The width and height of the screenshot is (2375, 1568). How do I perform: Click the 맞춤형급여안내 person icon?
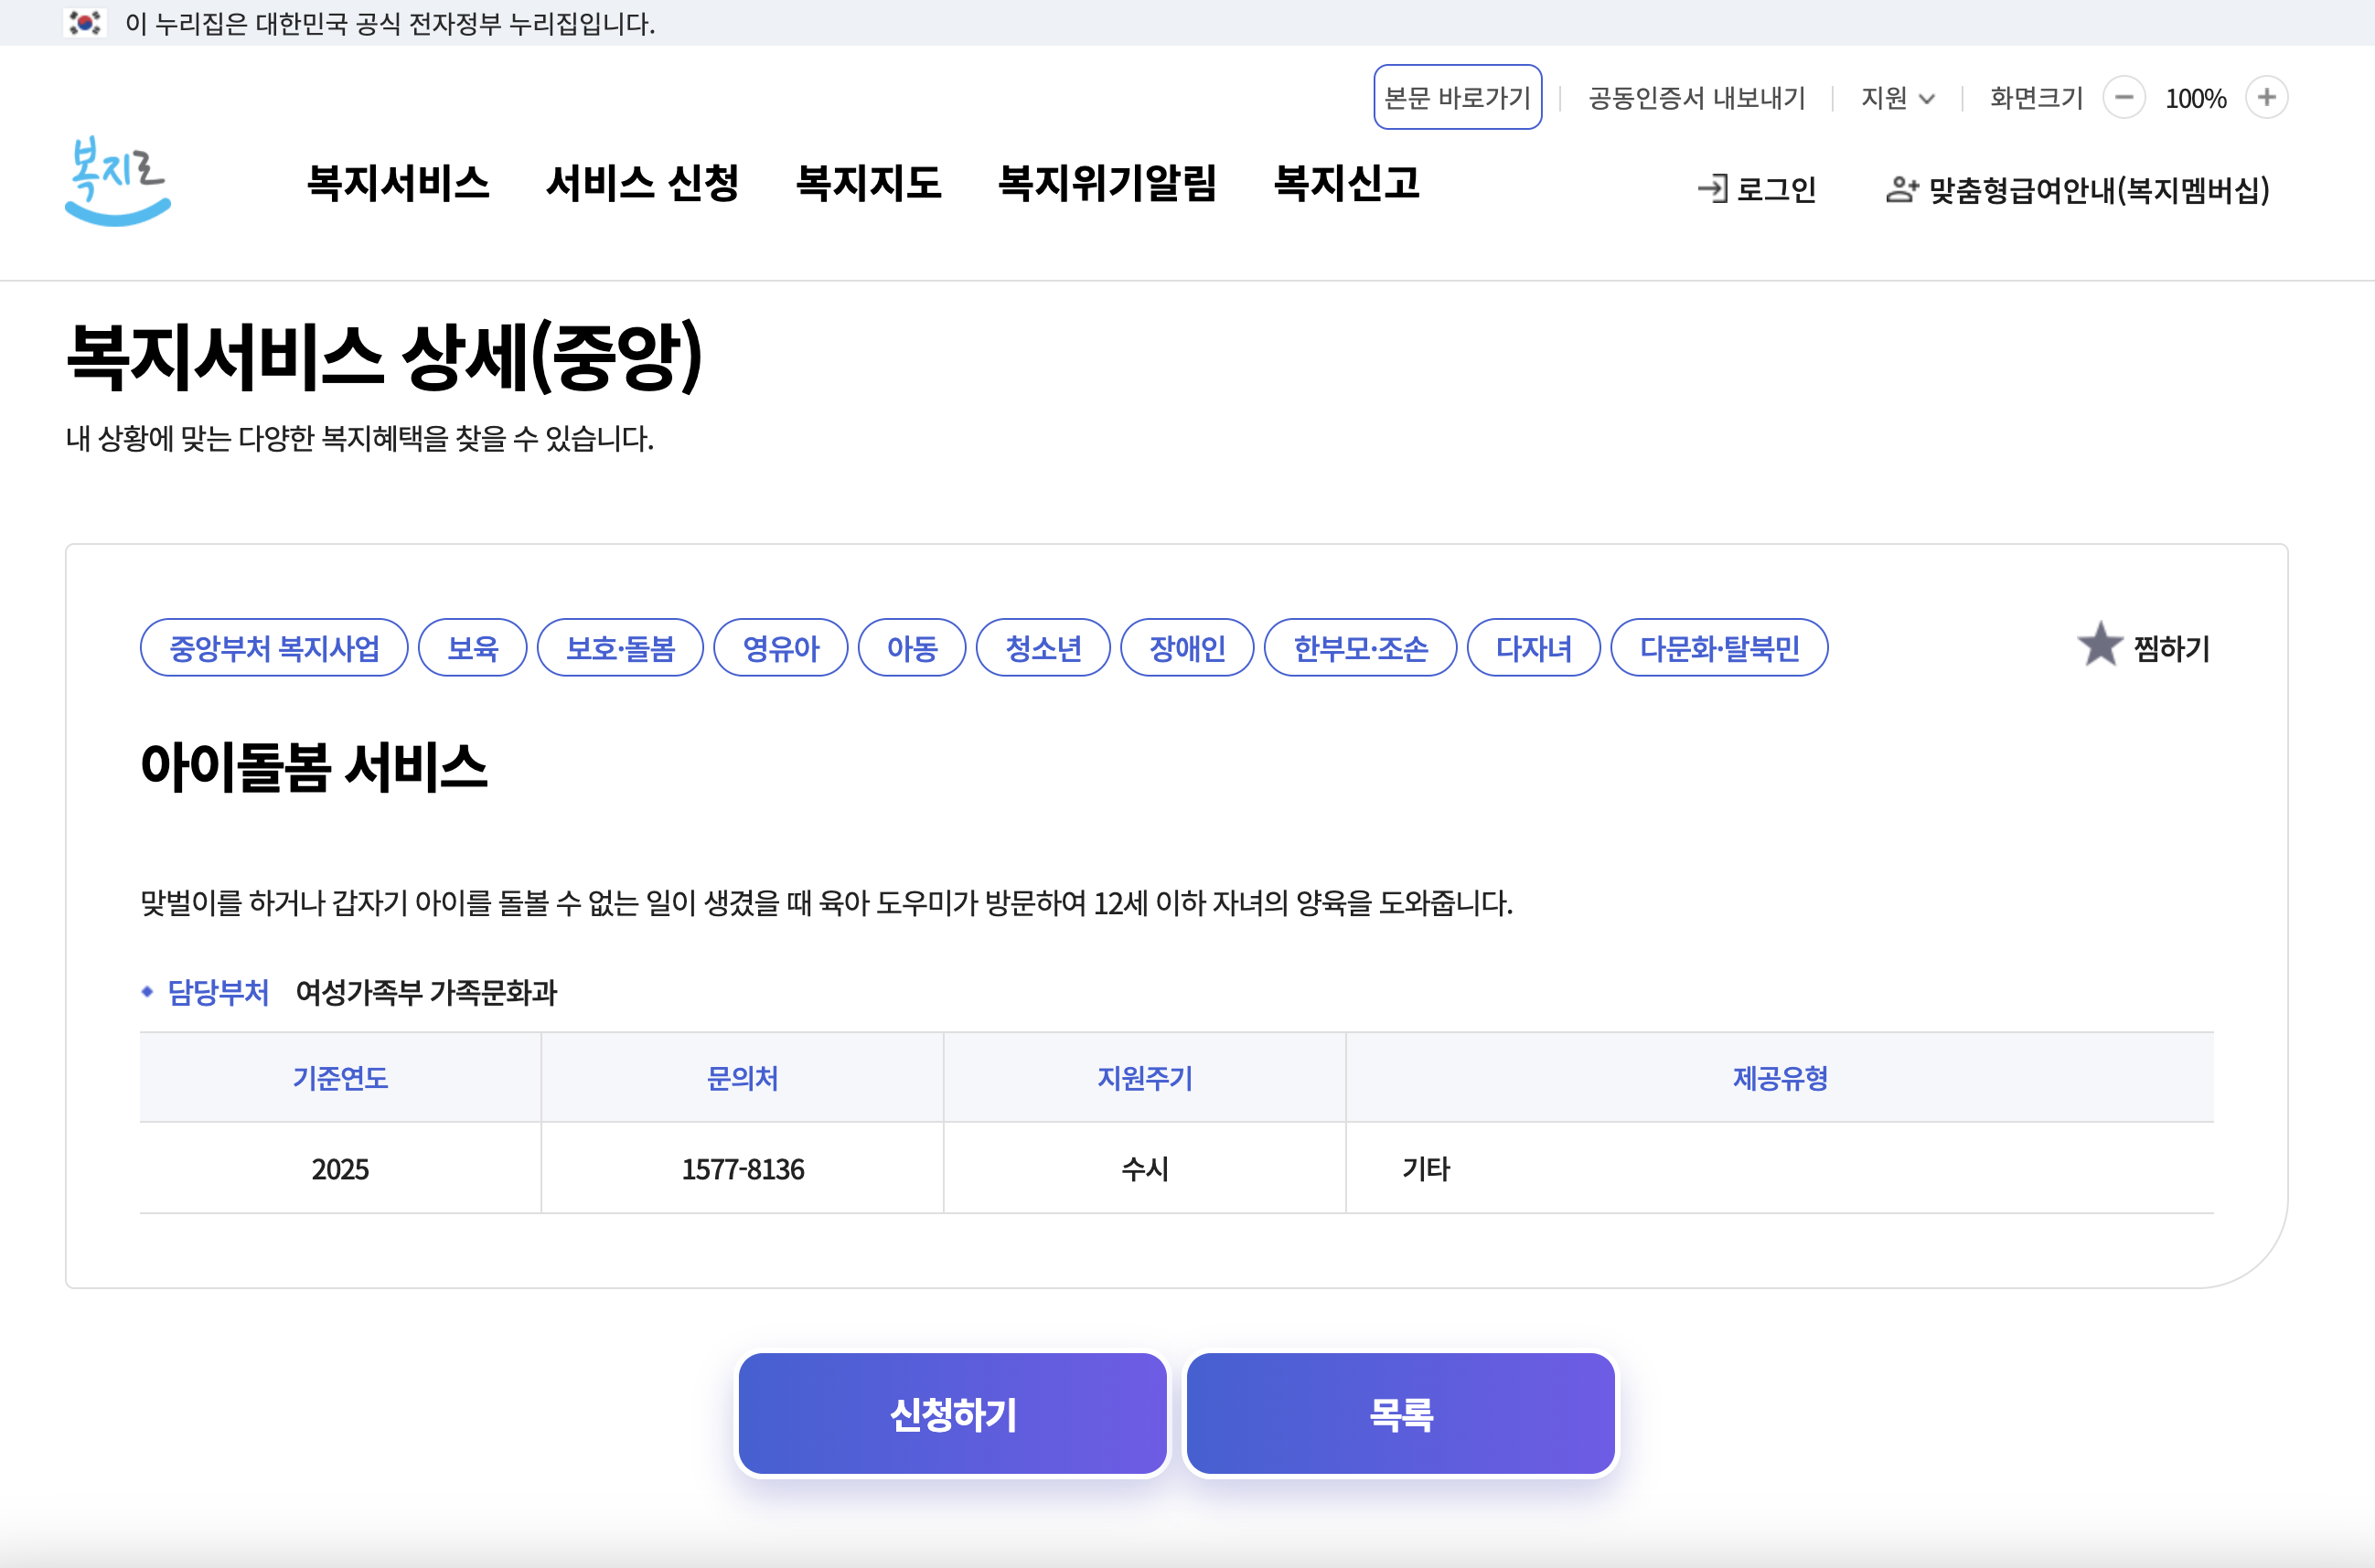[x=1901, y=189]
